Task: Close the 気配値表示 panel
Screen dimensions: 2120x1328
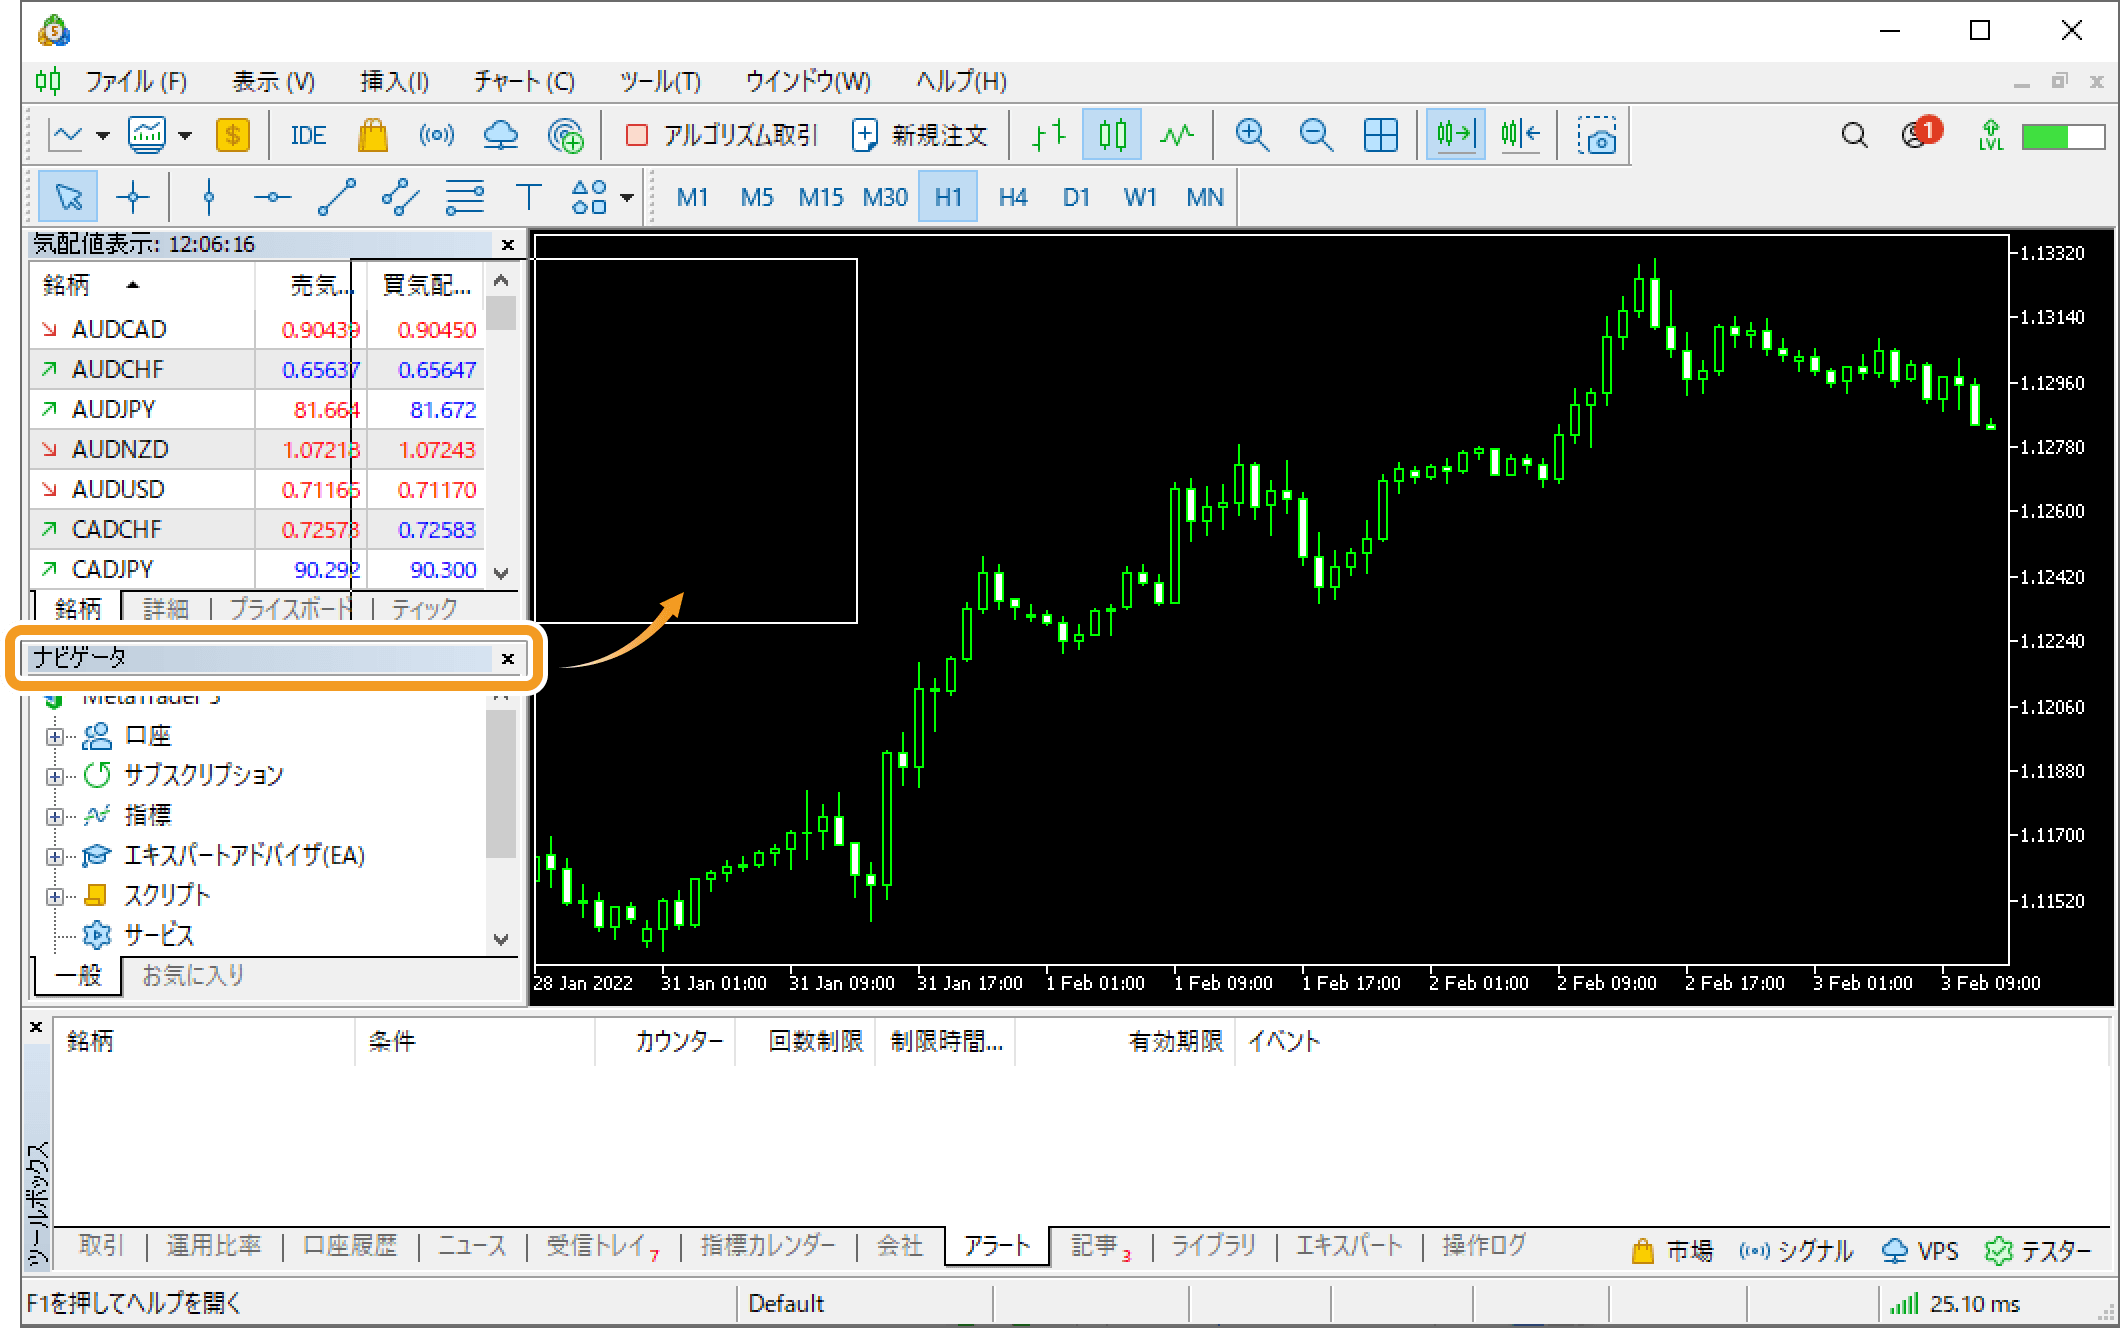Action: pos(507,244)
